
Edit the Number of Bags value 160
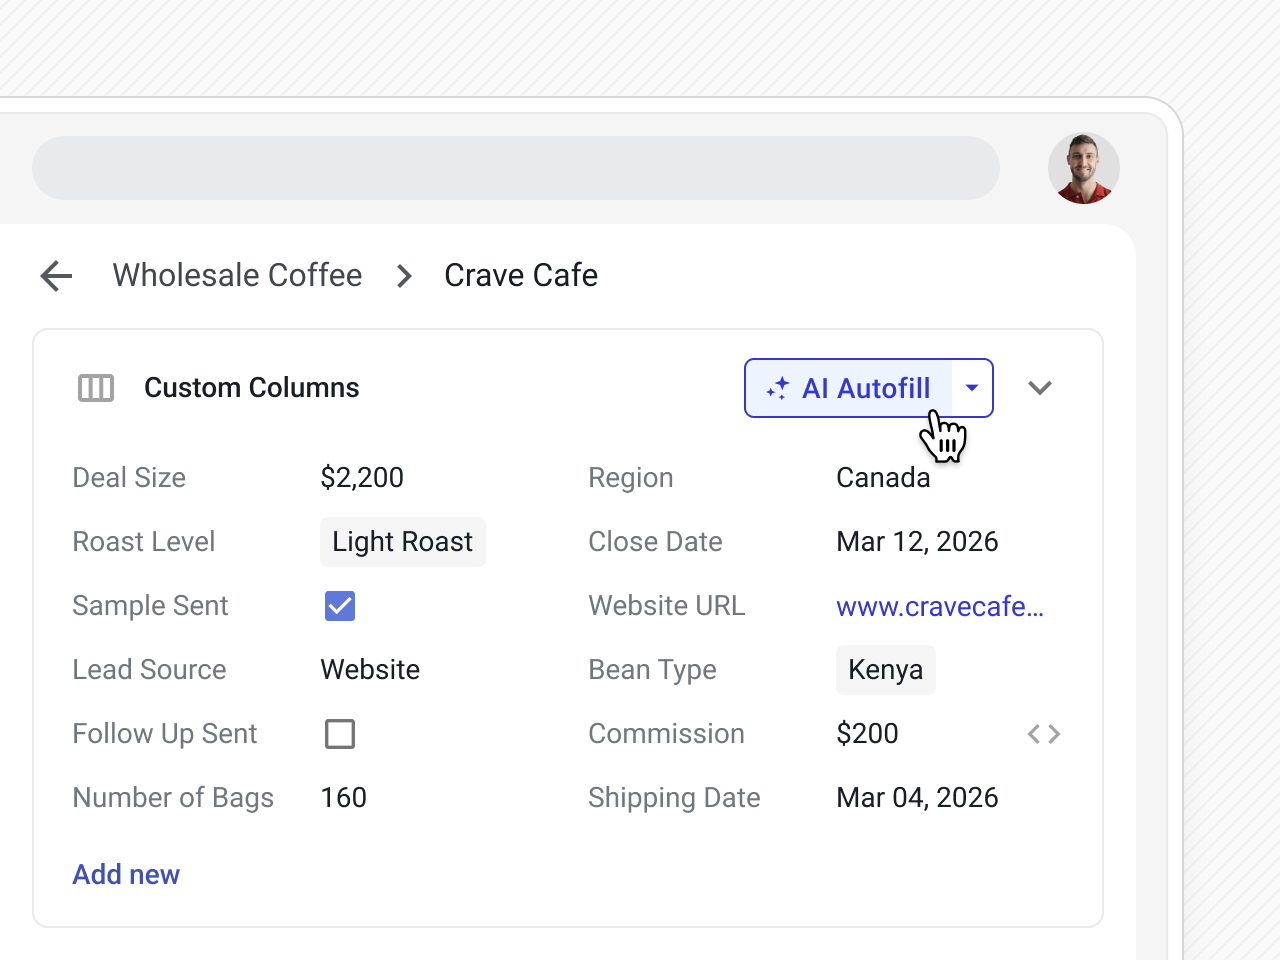[x=343, y=798]
